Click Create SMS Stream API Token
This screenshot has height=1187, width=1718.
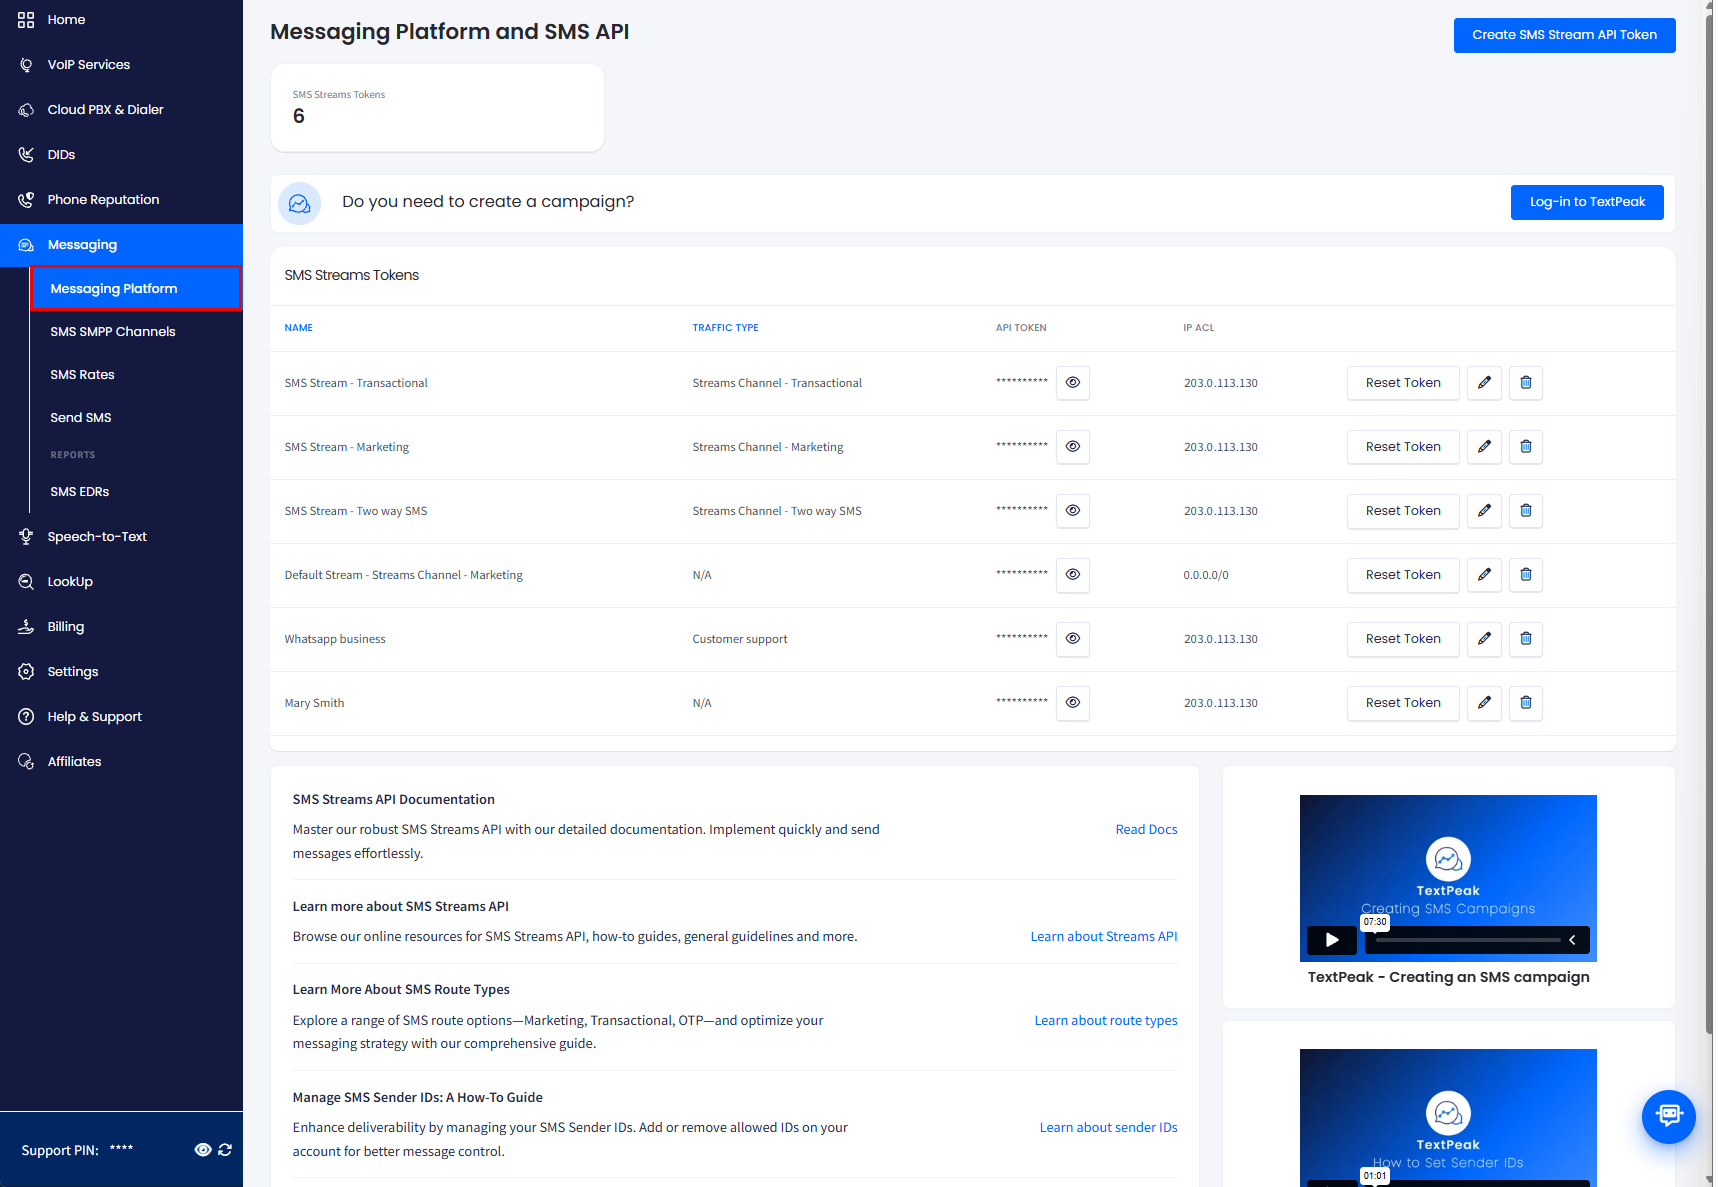click(x=1564, y=35)
